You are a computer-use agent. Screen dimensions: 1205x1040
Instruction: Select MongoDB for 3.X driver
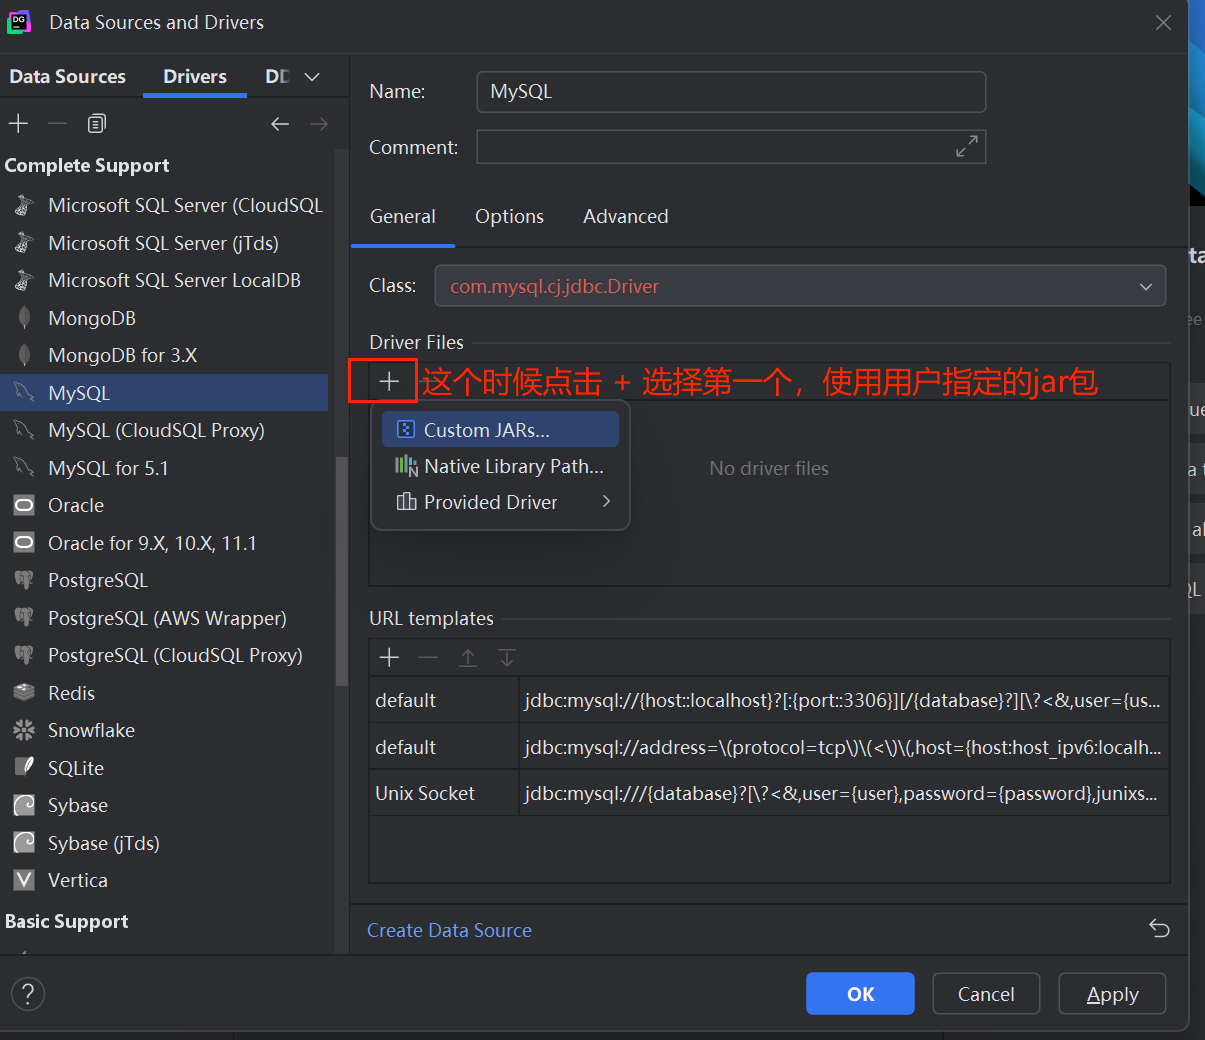click(x=164, y=356)
